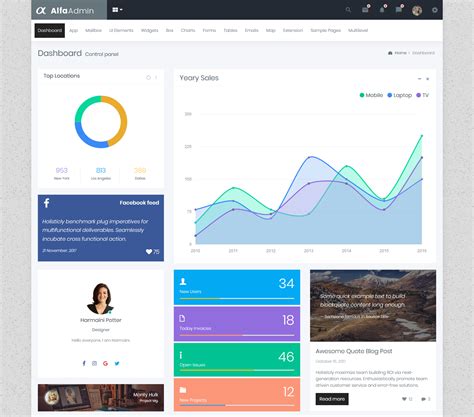Click the New Projects progress bar
Screen dimensions: 474x417
coord(237,405)
